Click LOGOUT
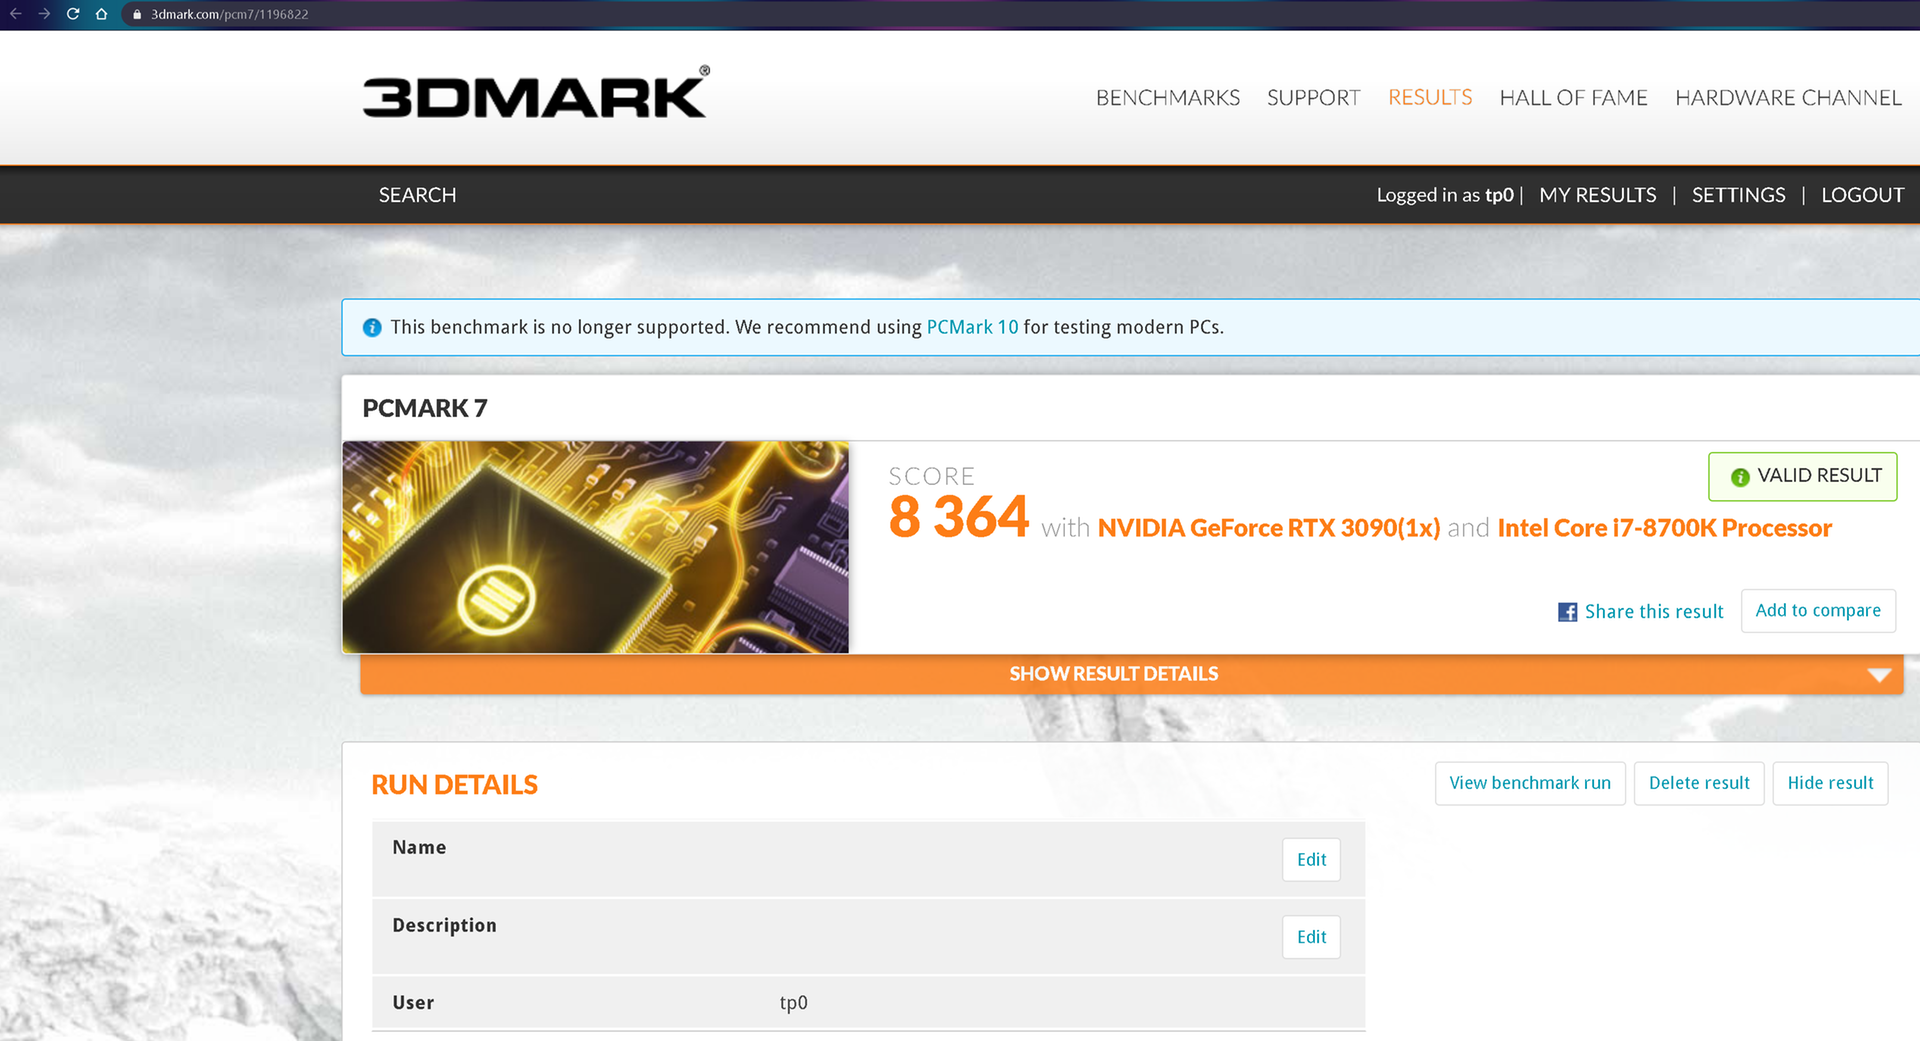Screen dimensions: 1920x1041 pyautogui.click(x=1862, y=195)
